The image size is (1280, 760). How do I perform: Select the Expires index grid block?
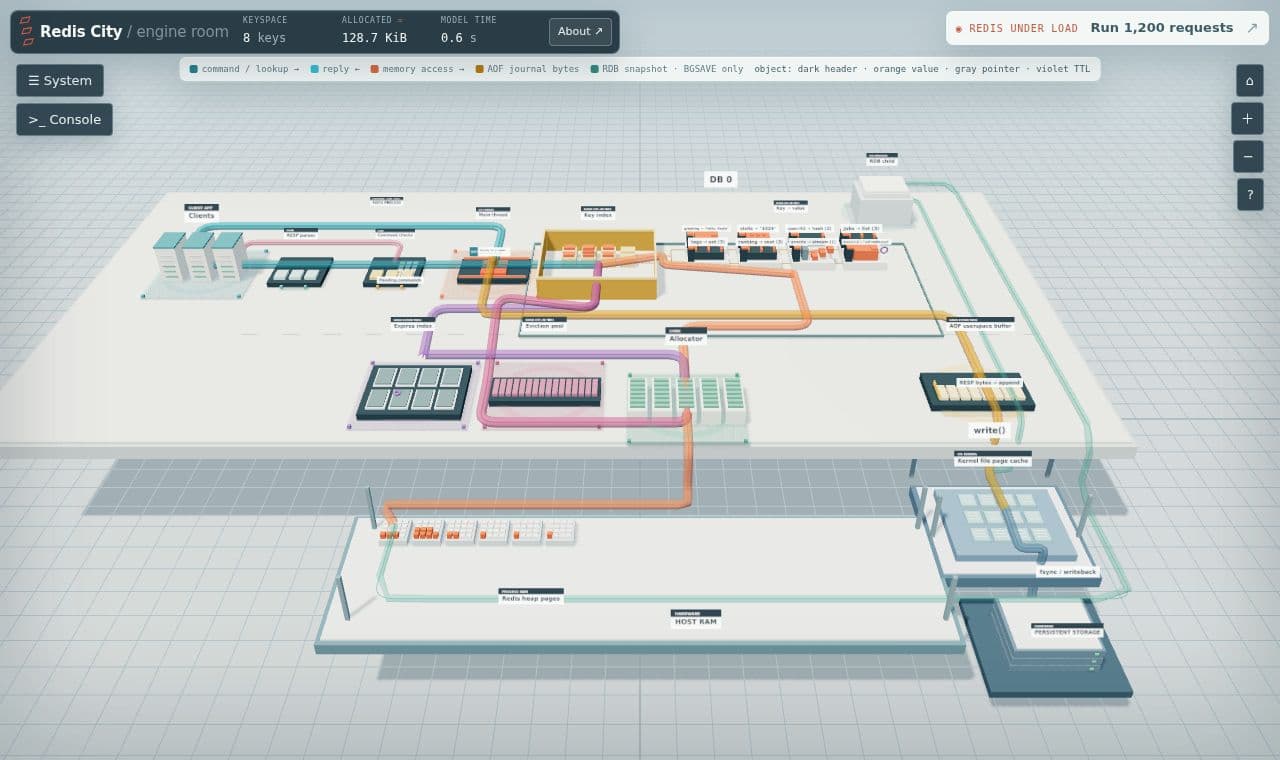(414, 390)
